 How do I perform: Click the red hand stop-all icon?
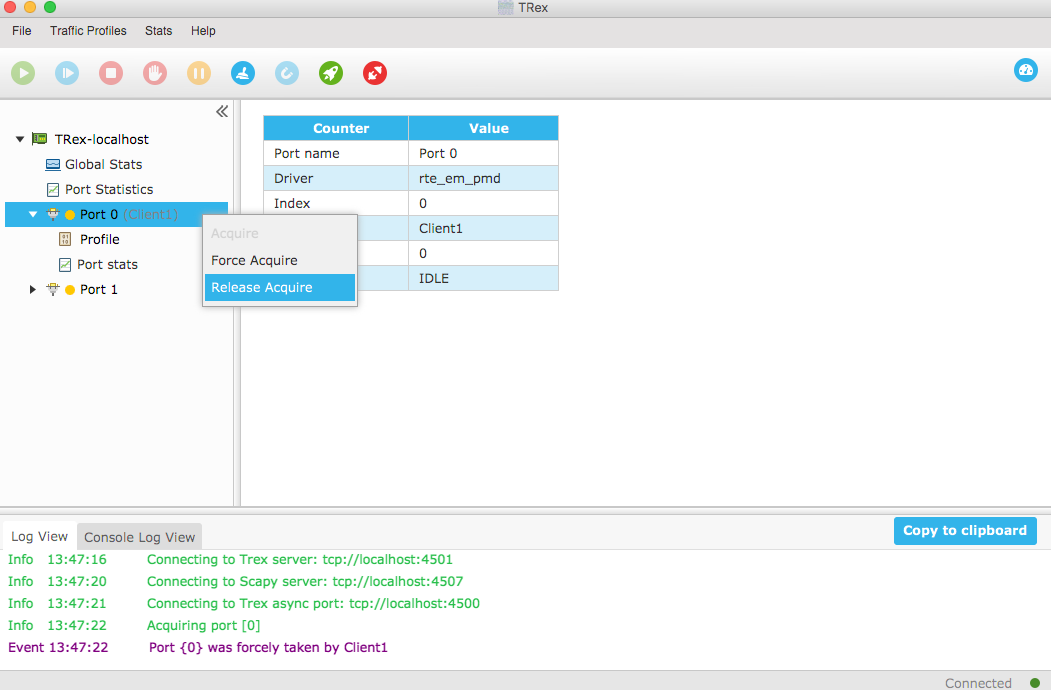click(155, 73)
